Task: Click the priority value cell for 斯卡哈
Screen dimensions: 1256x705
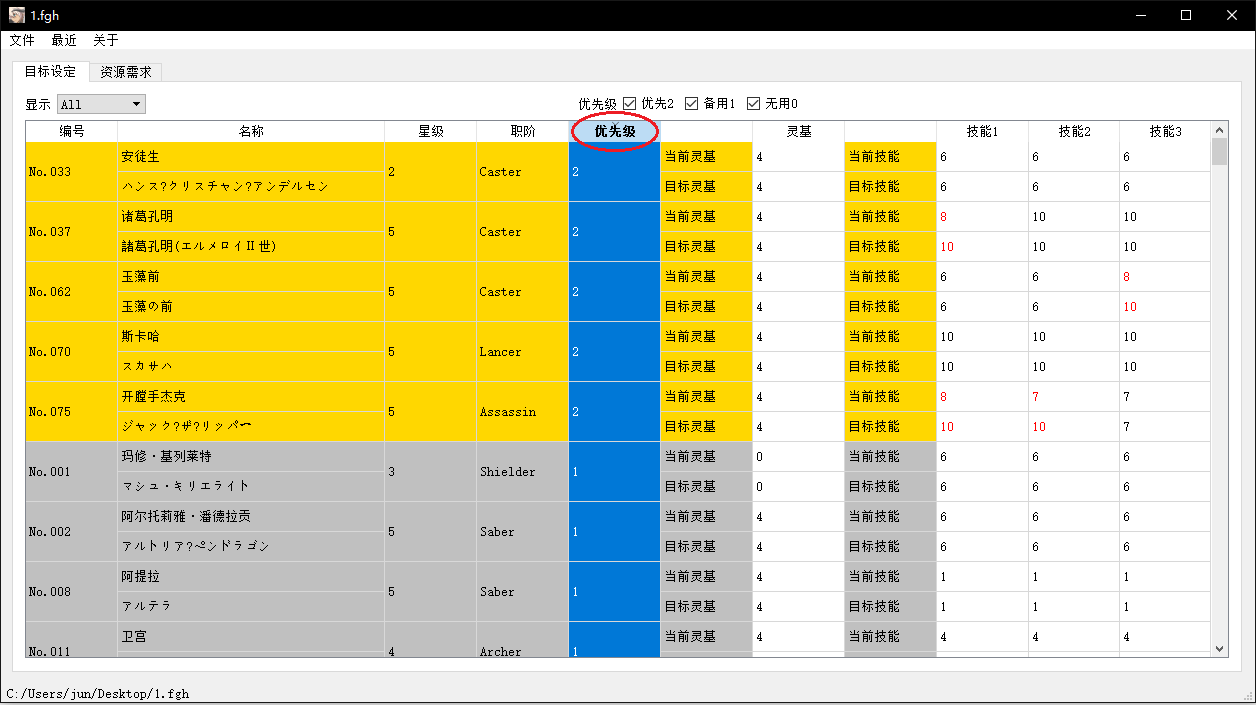Action: (x=613, y=351)
